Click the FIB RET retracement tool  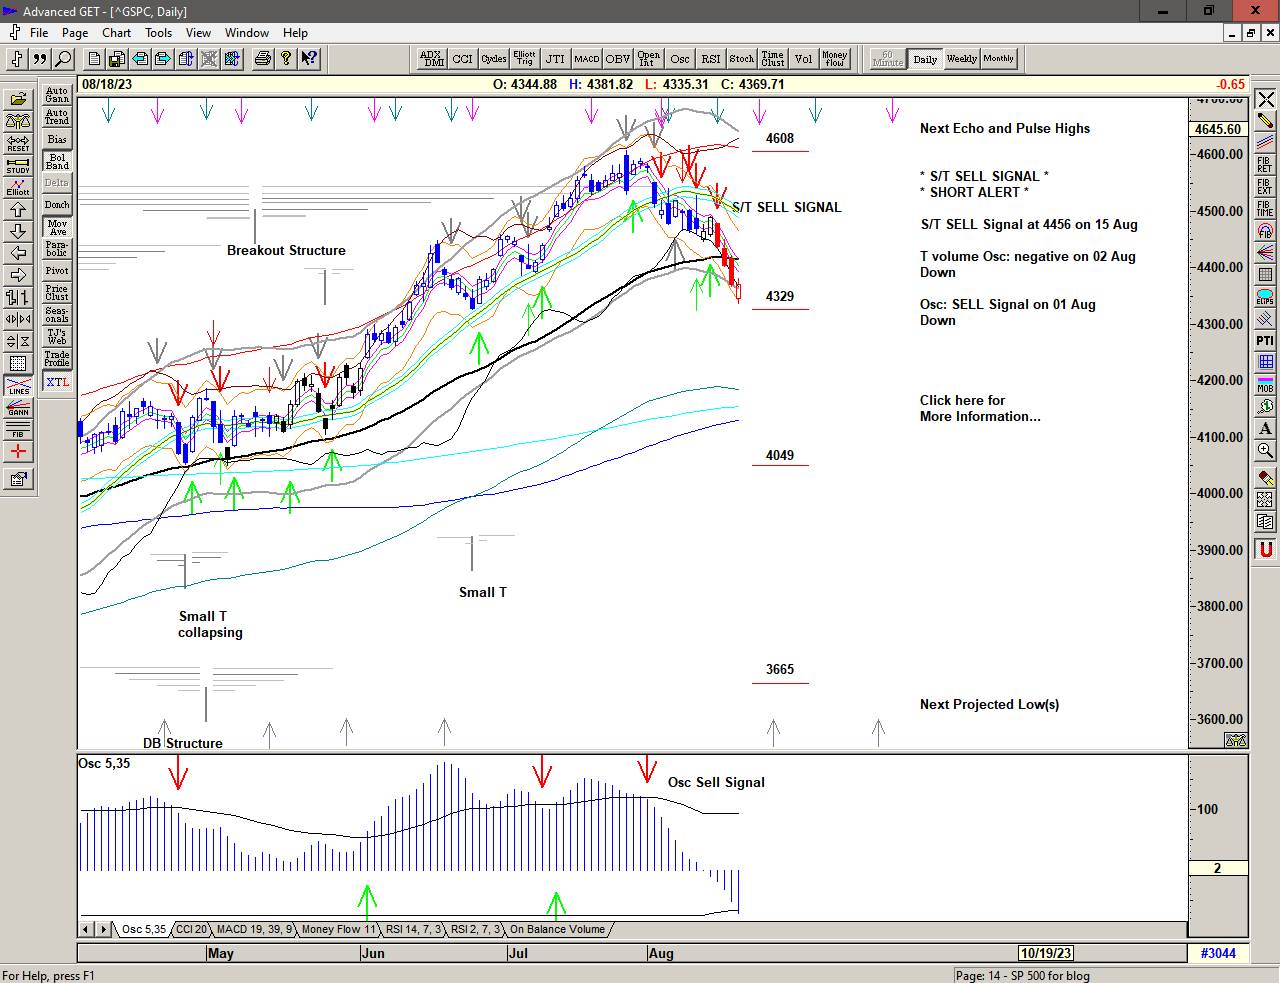coord(1265,165)
